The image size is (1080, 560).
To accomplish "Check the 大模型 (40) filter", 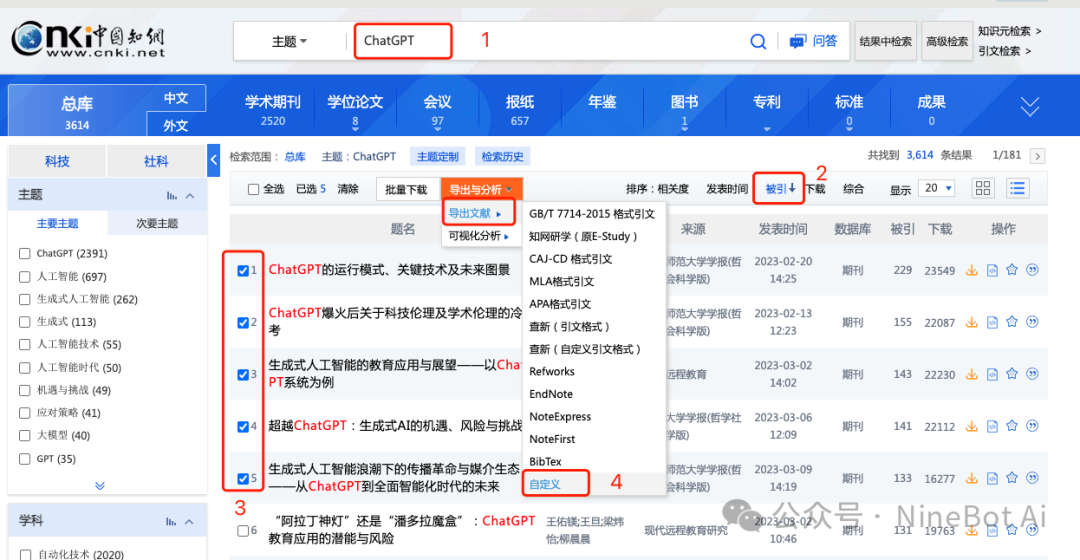I will pyautogui.click(x=25, y=435).
